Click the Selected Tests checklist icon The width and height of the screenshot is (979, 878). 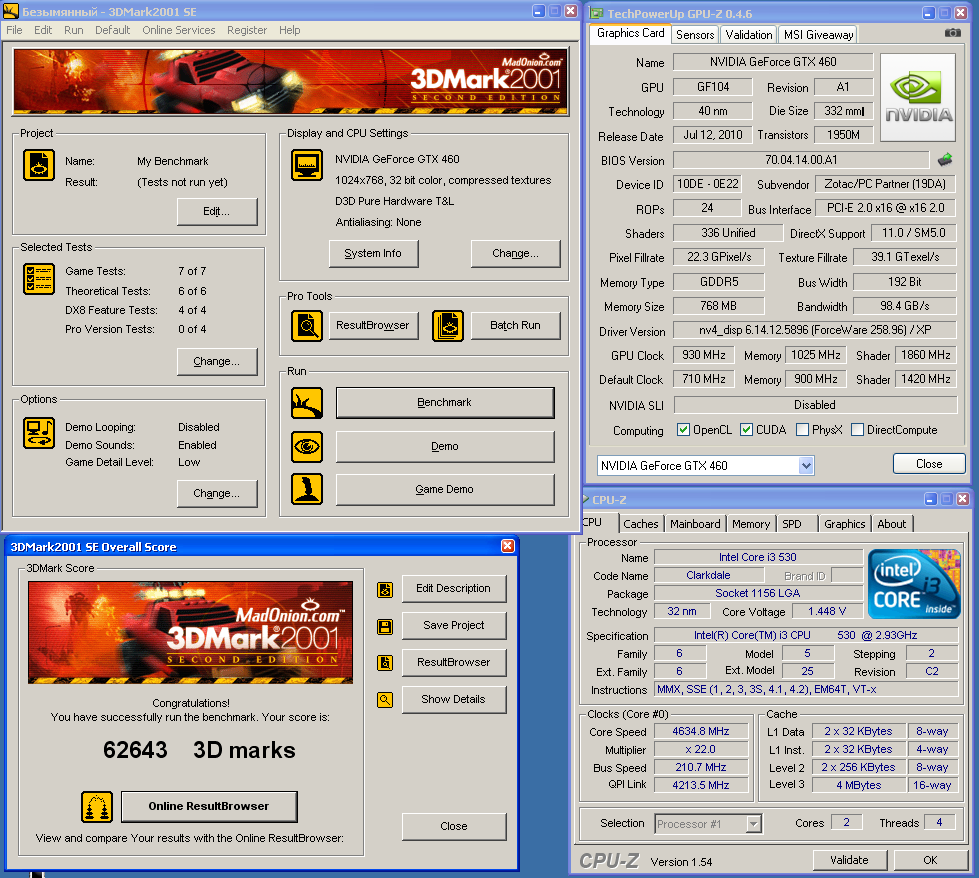tap(39, 279)
